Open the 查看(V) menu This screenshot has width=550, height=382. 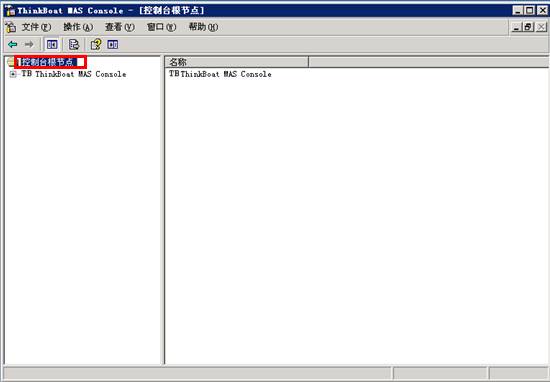[120, 27]
